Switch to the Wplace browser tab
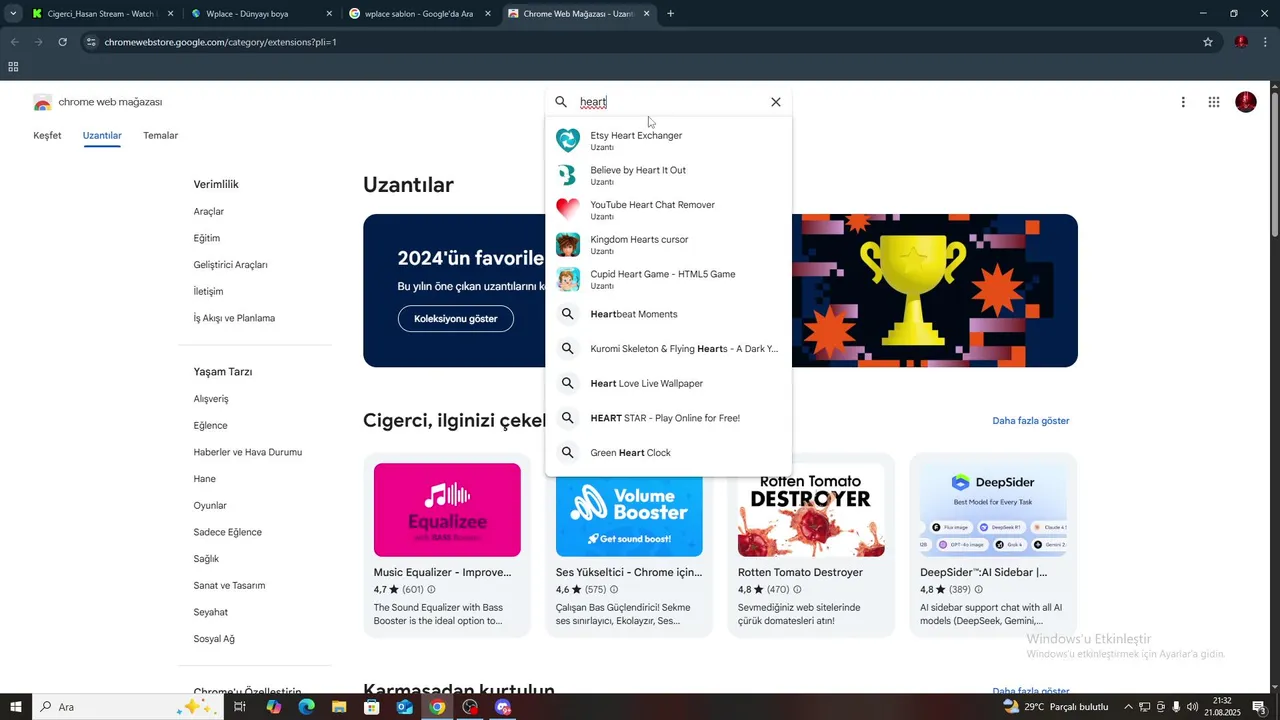This screenshot has width=1280, height=720. [x=262, y=14]
